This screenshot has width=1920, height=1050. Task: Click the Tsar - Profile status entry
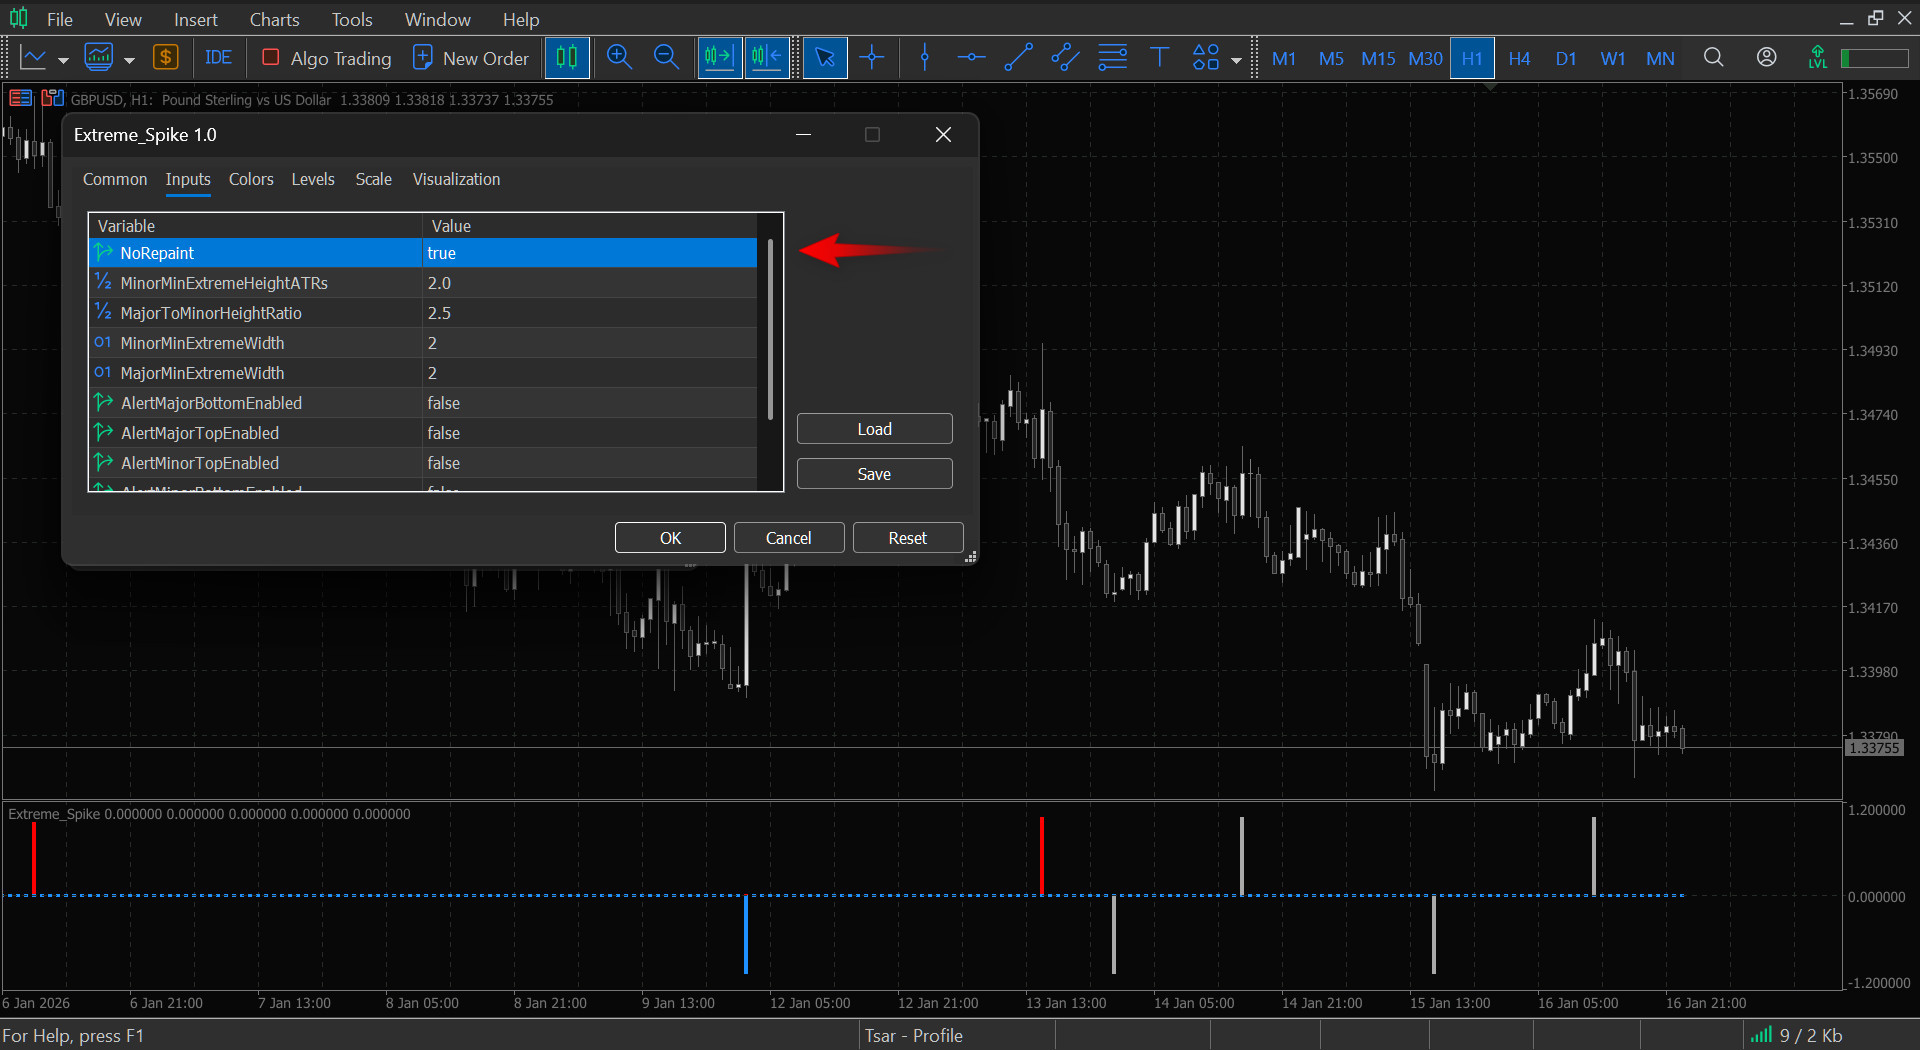[x=914, y=1036]
